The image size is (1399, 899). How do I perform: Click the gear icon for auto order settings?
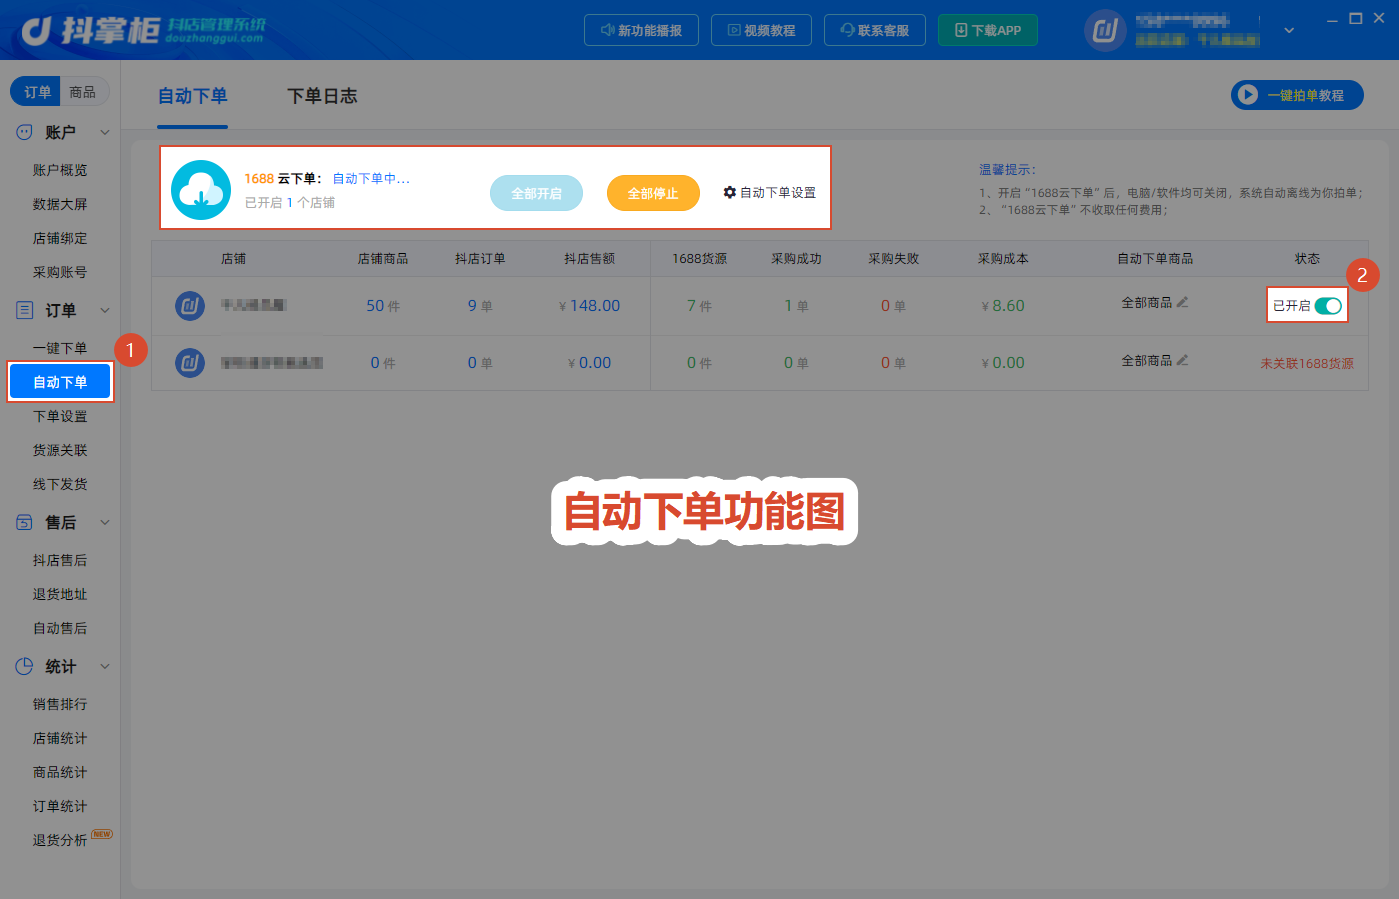click(x=730, y=192)
